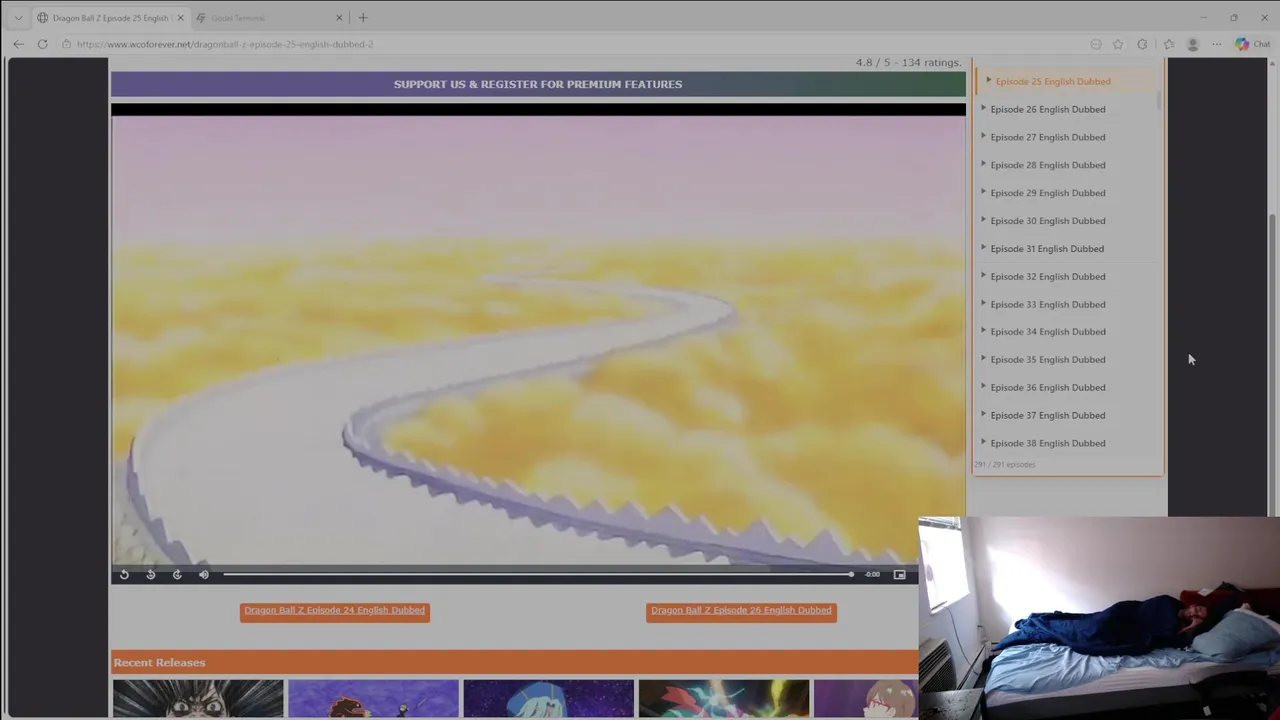Open Dragon Ball Z Episode 24 English Dubbed link
This screenshot has height=720, width=1280.
[x=335, y=611]
